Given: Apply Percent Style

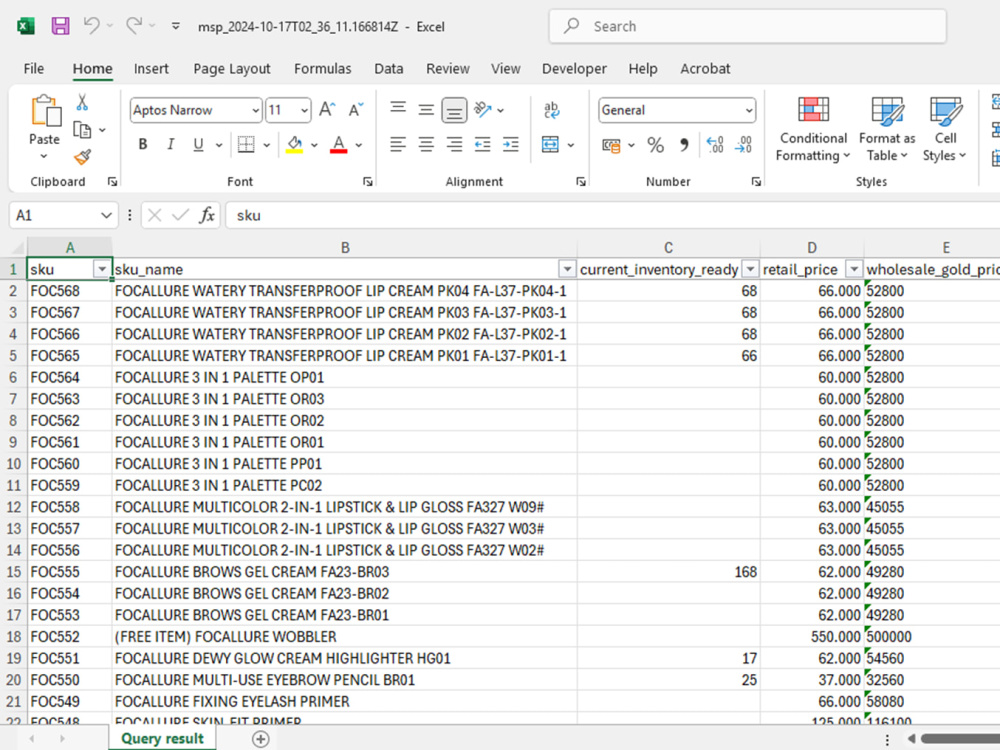Looking at the screenshot, I should pos(656,145).
